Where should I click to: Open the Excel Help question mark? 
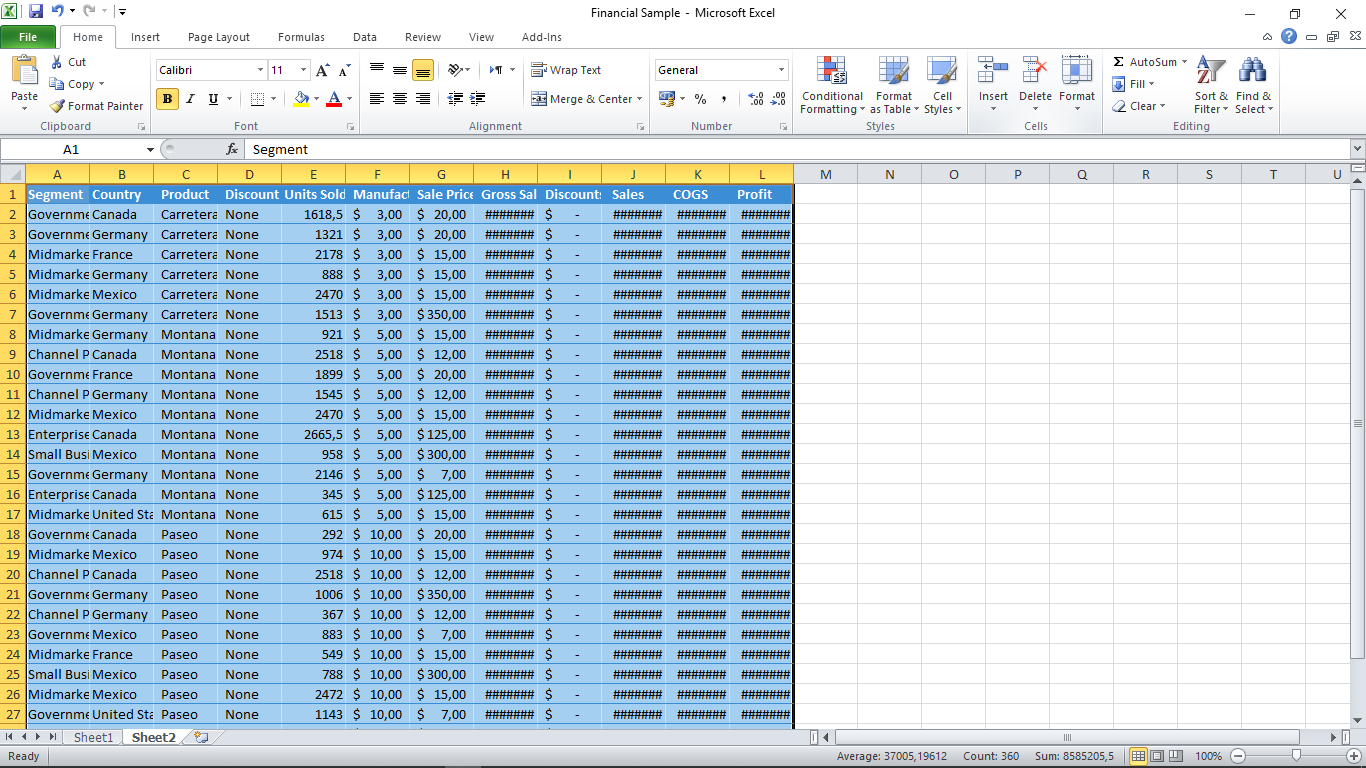(x=1289, y=37)
